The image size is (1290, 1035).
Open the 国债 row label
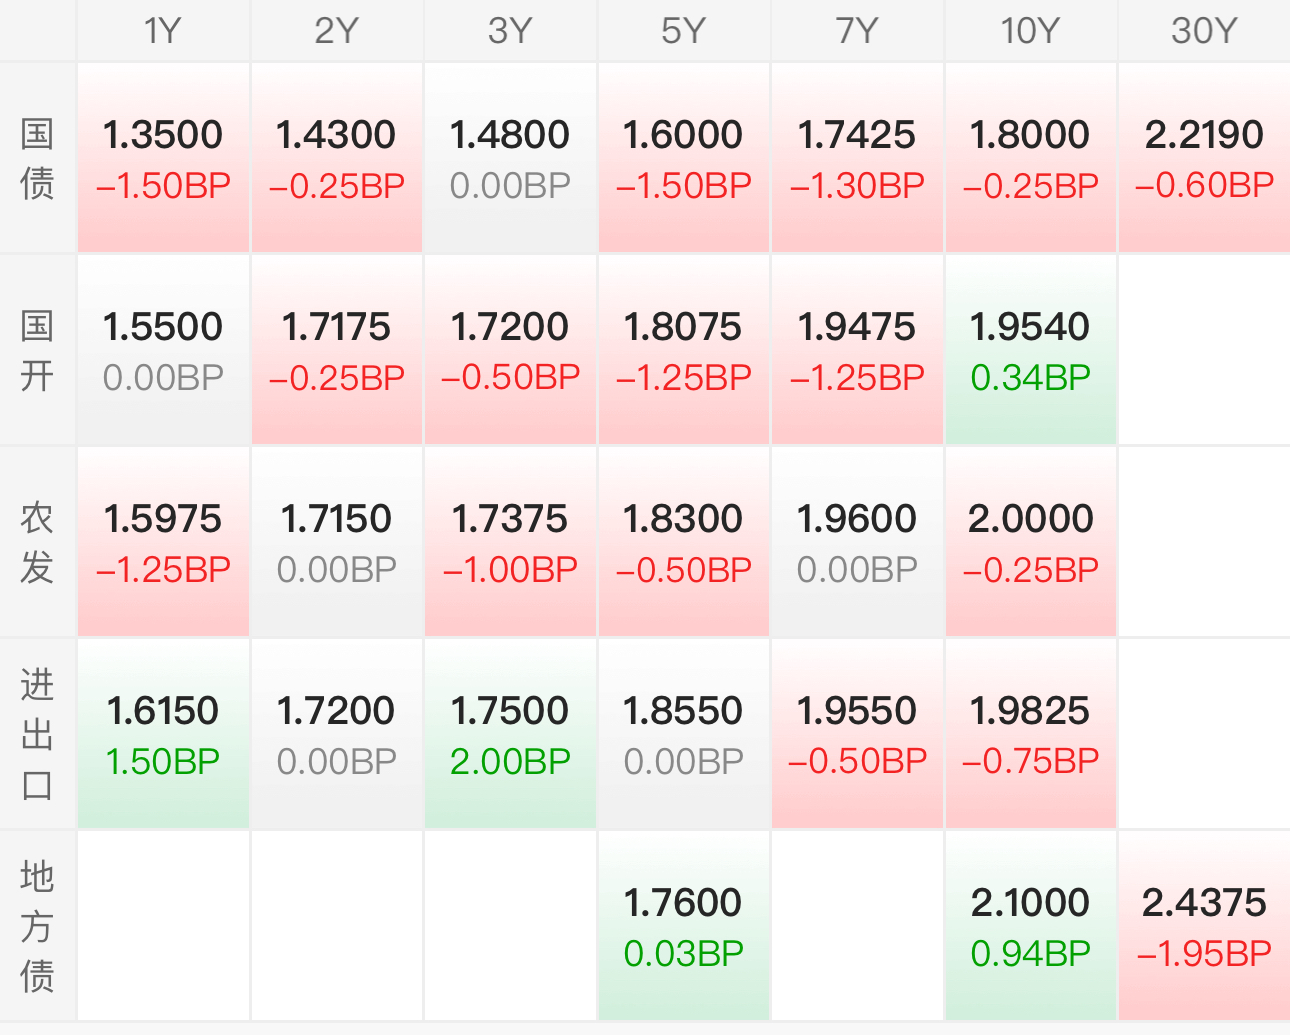click(37, 158)
